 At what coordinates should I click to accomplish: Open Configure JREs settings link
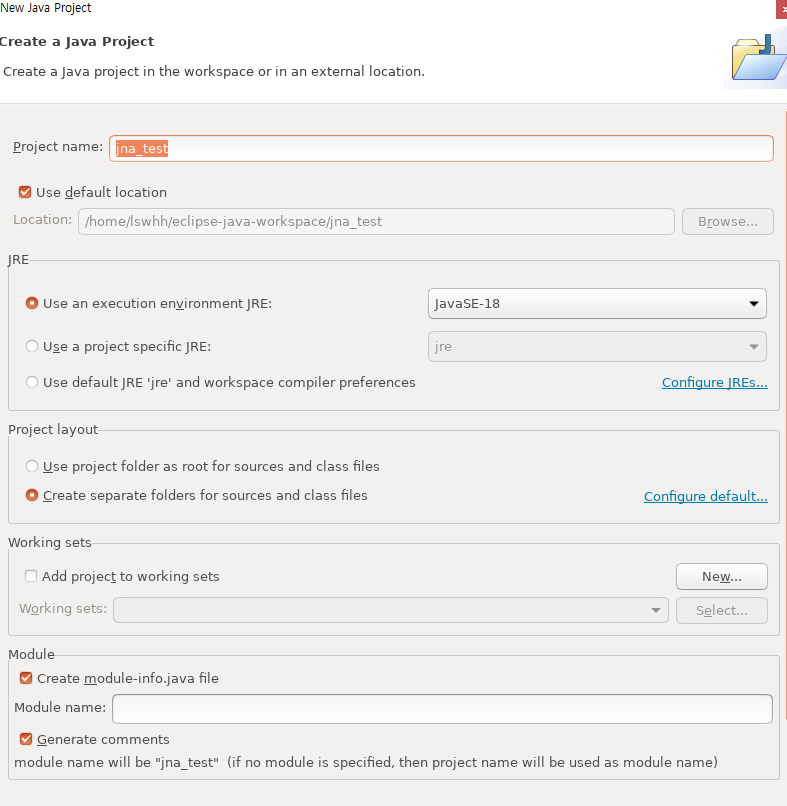[714, 382]
